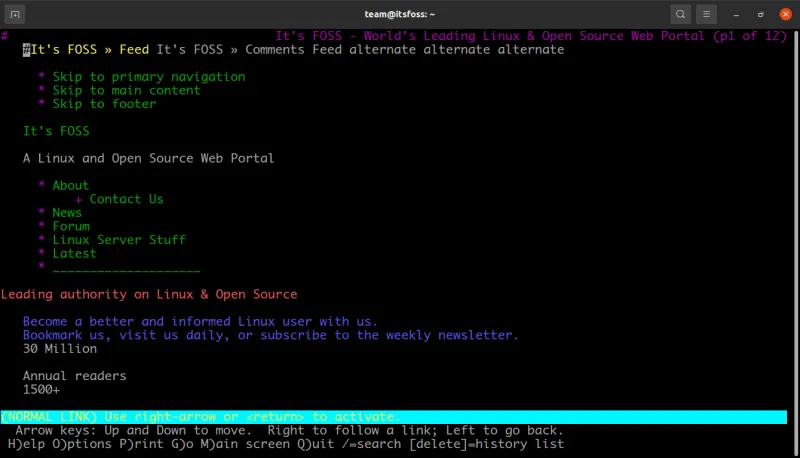Go to the Contact Us link
The image size is (800, 458).
pos(126,199)
